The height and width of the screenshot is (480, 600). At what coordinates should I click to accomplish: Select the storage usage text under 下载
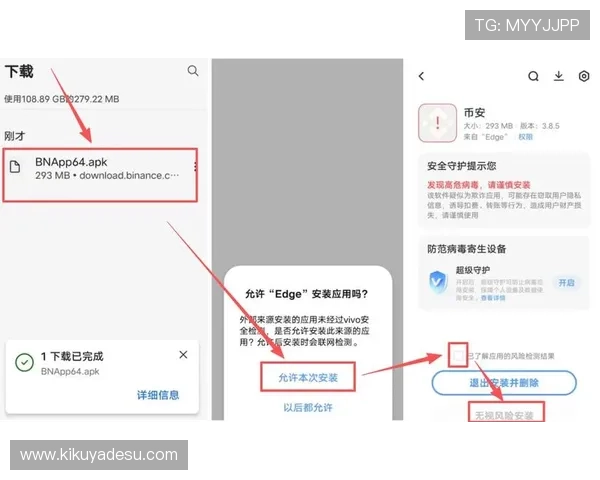(62, 99)
